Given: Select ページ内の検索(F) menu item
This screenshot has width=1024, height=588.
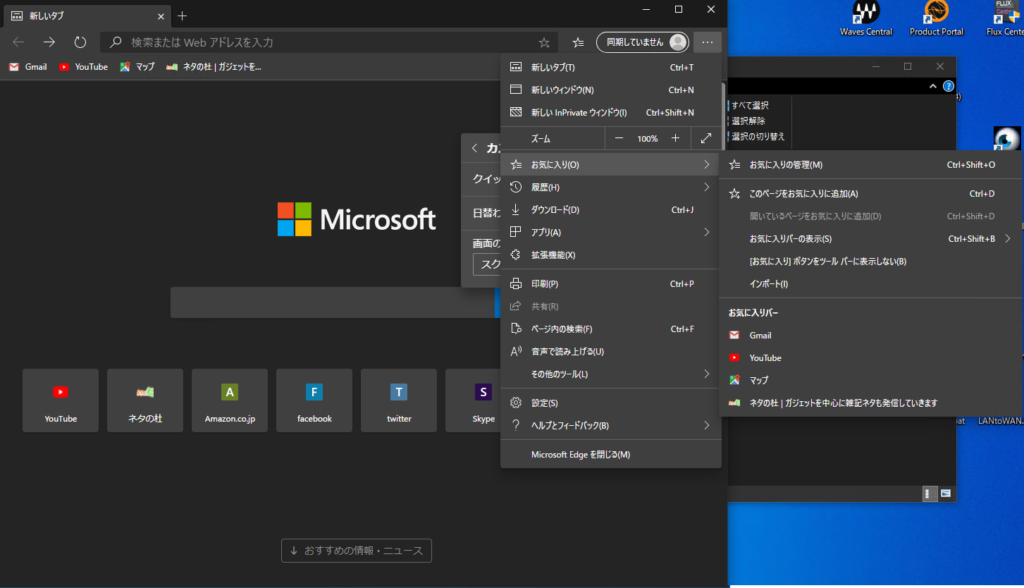Looking at the screenshot, I should [611, 329].
